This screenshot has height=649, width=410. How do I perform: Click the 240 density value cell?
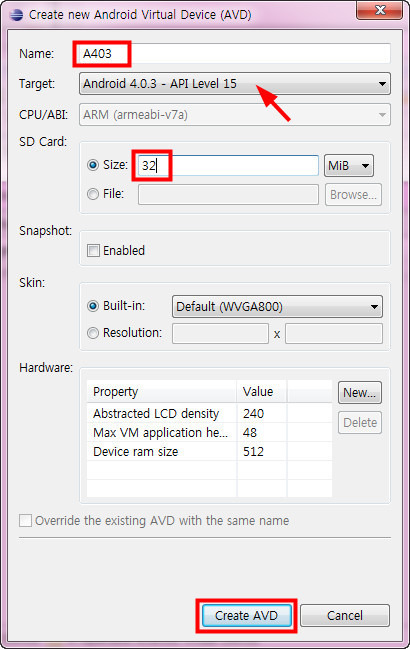pos(261,413)
